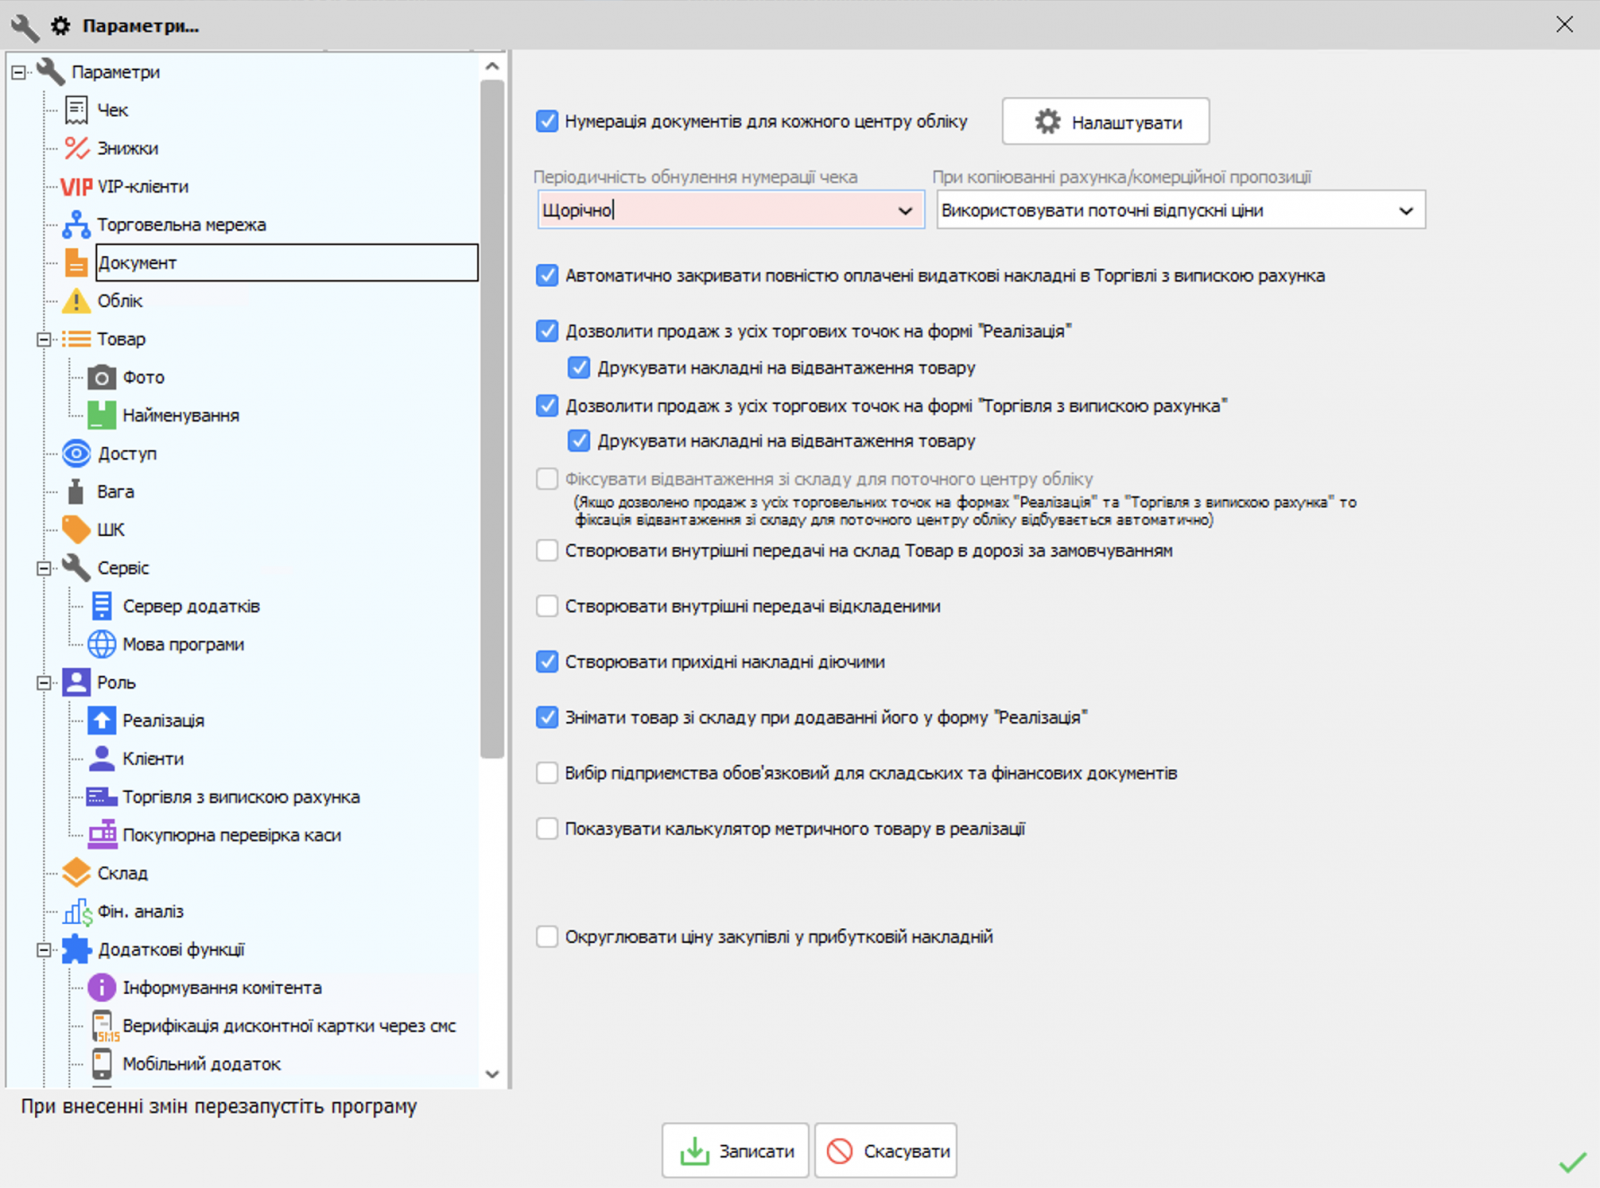The image size is (1600, 1188).
Task: Click the SMS icon beside Верифікація дисконтної картки
Action: 103,1026
